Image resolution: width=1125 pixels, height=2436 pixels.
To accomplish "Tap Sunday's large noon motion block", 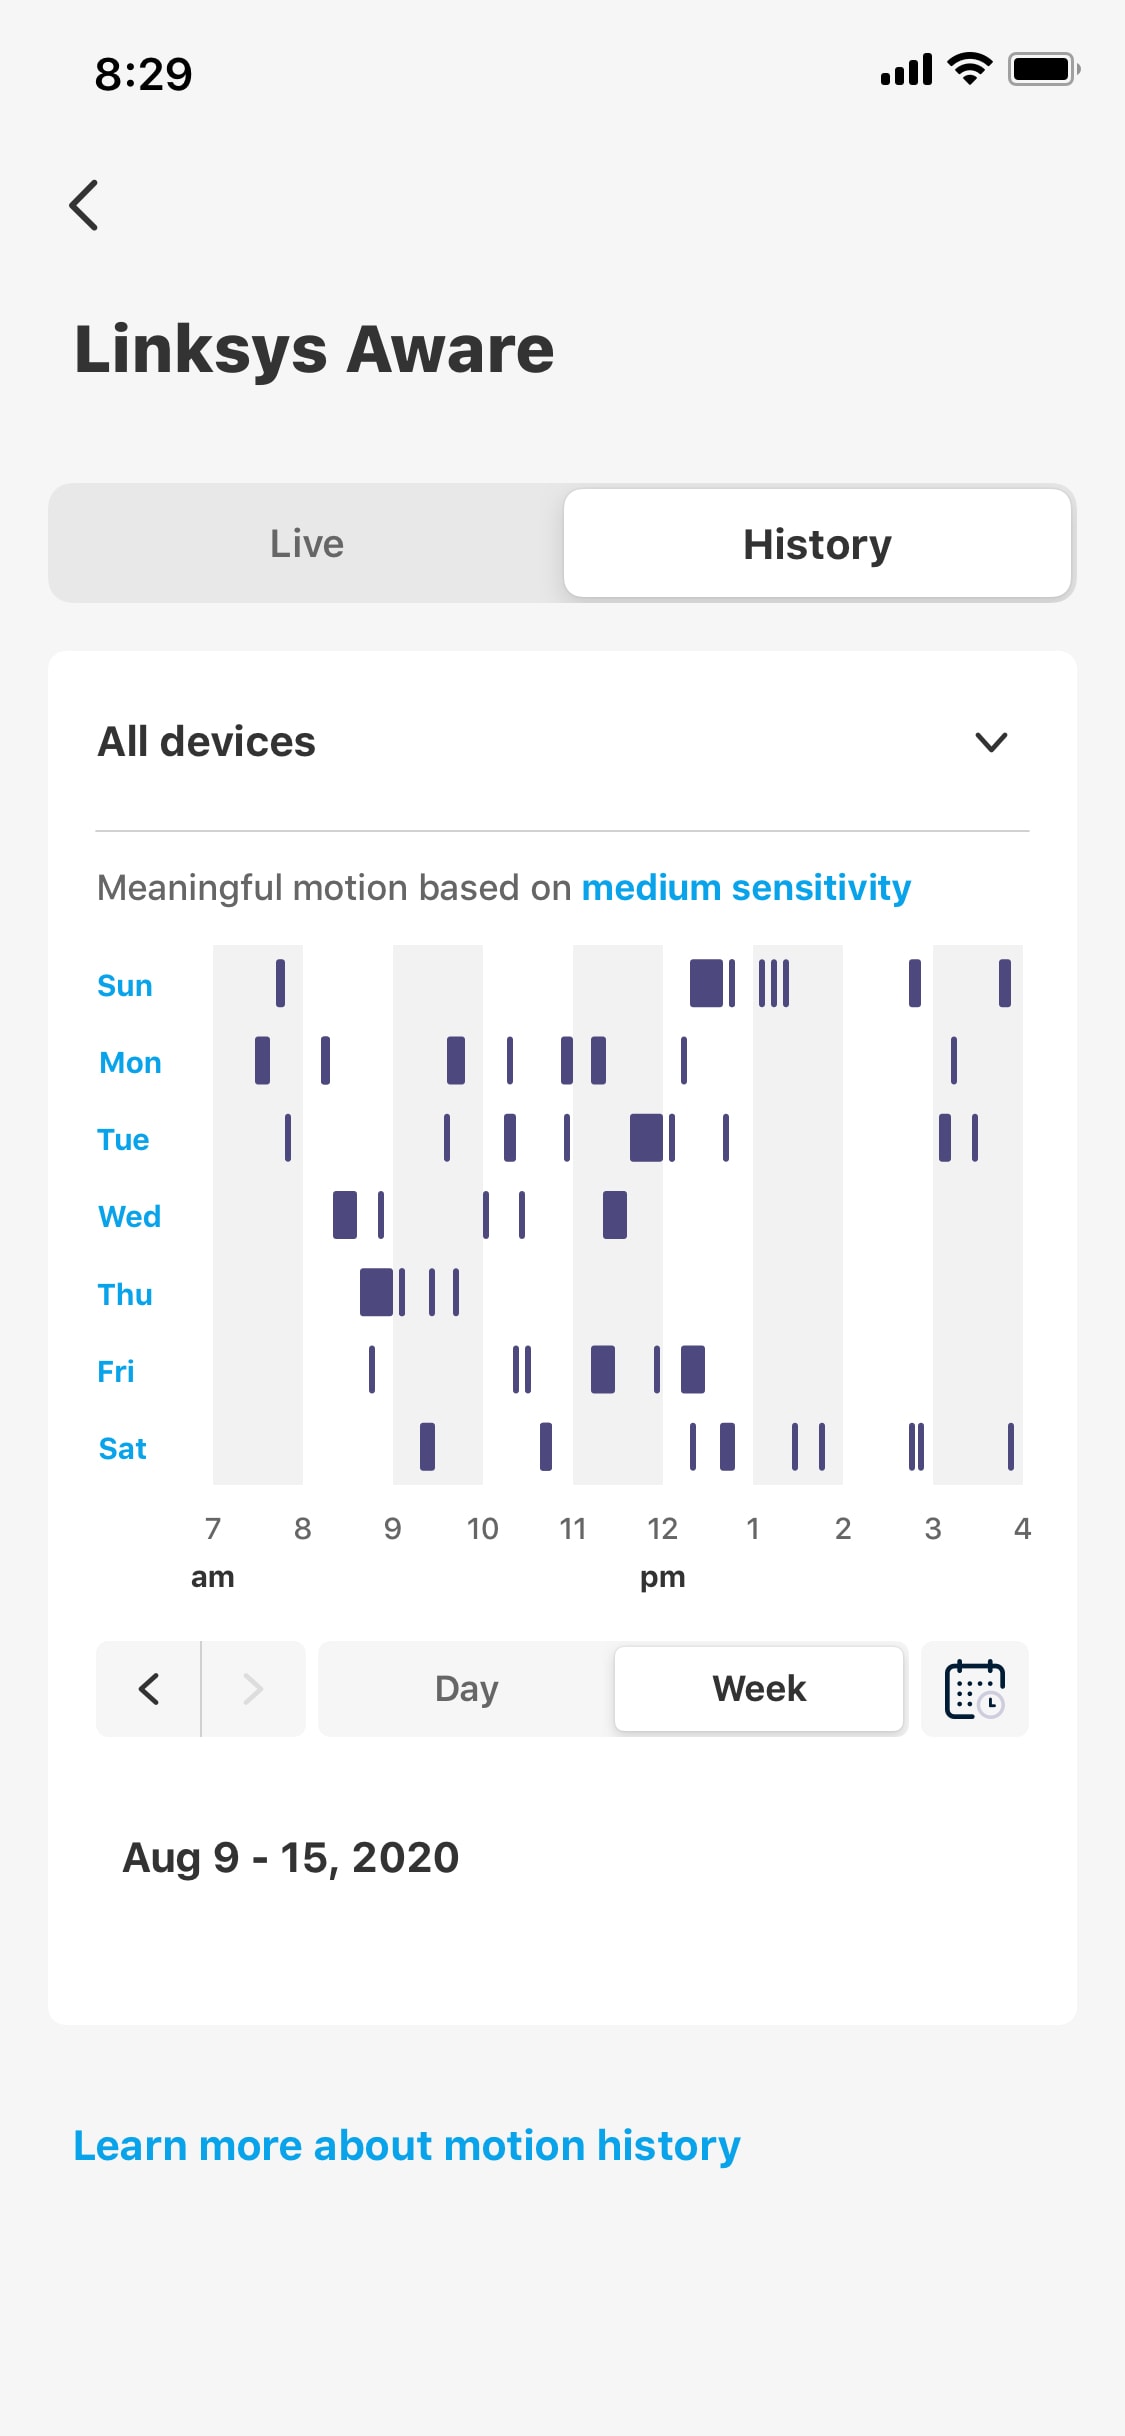I will [706, 983].
